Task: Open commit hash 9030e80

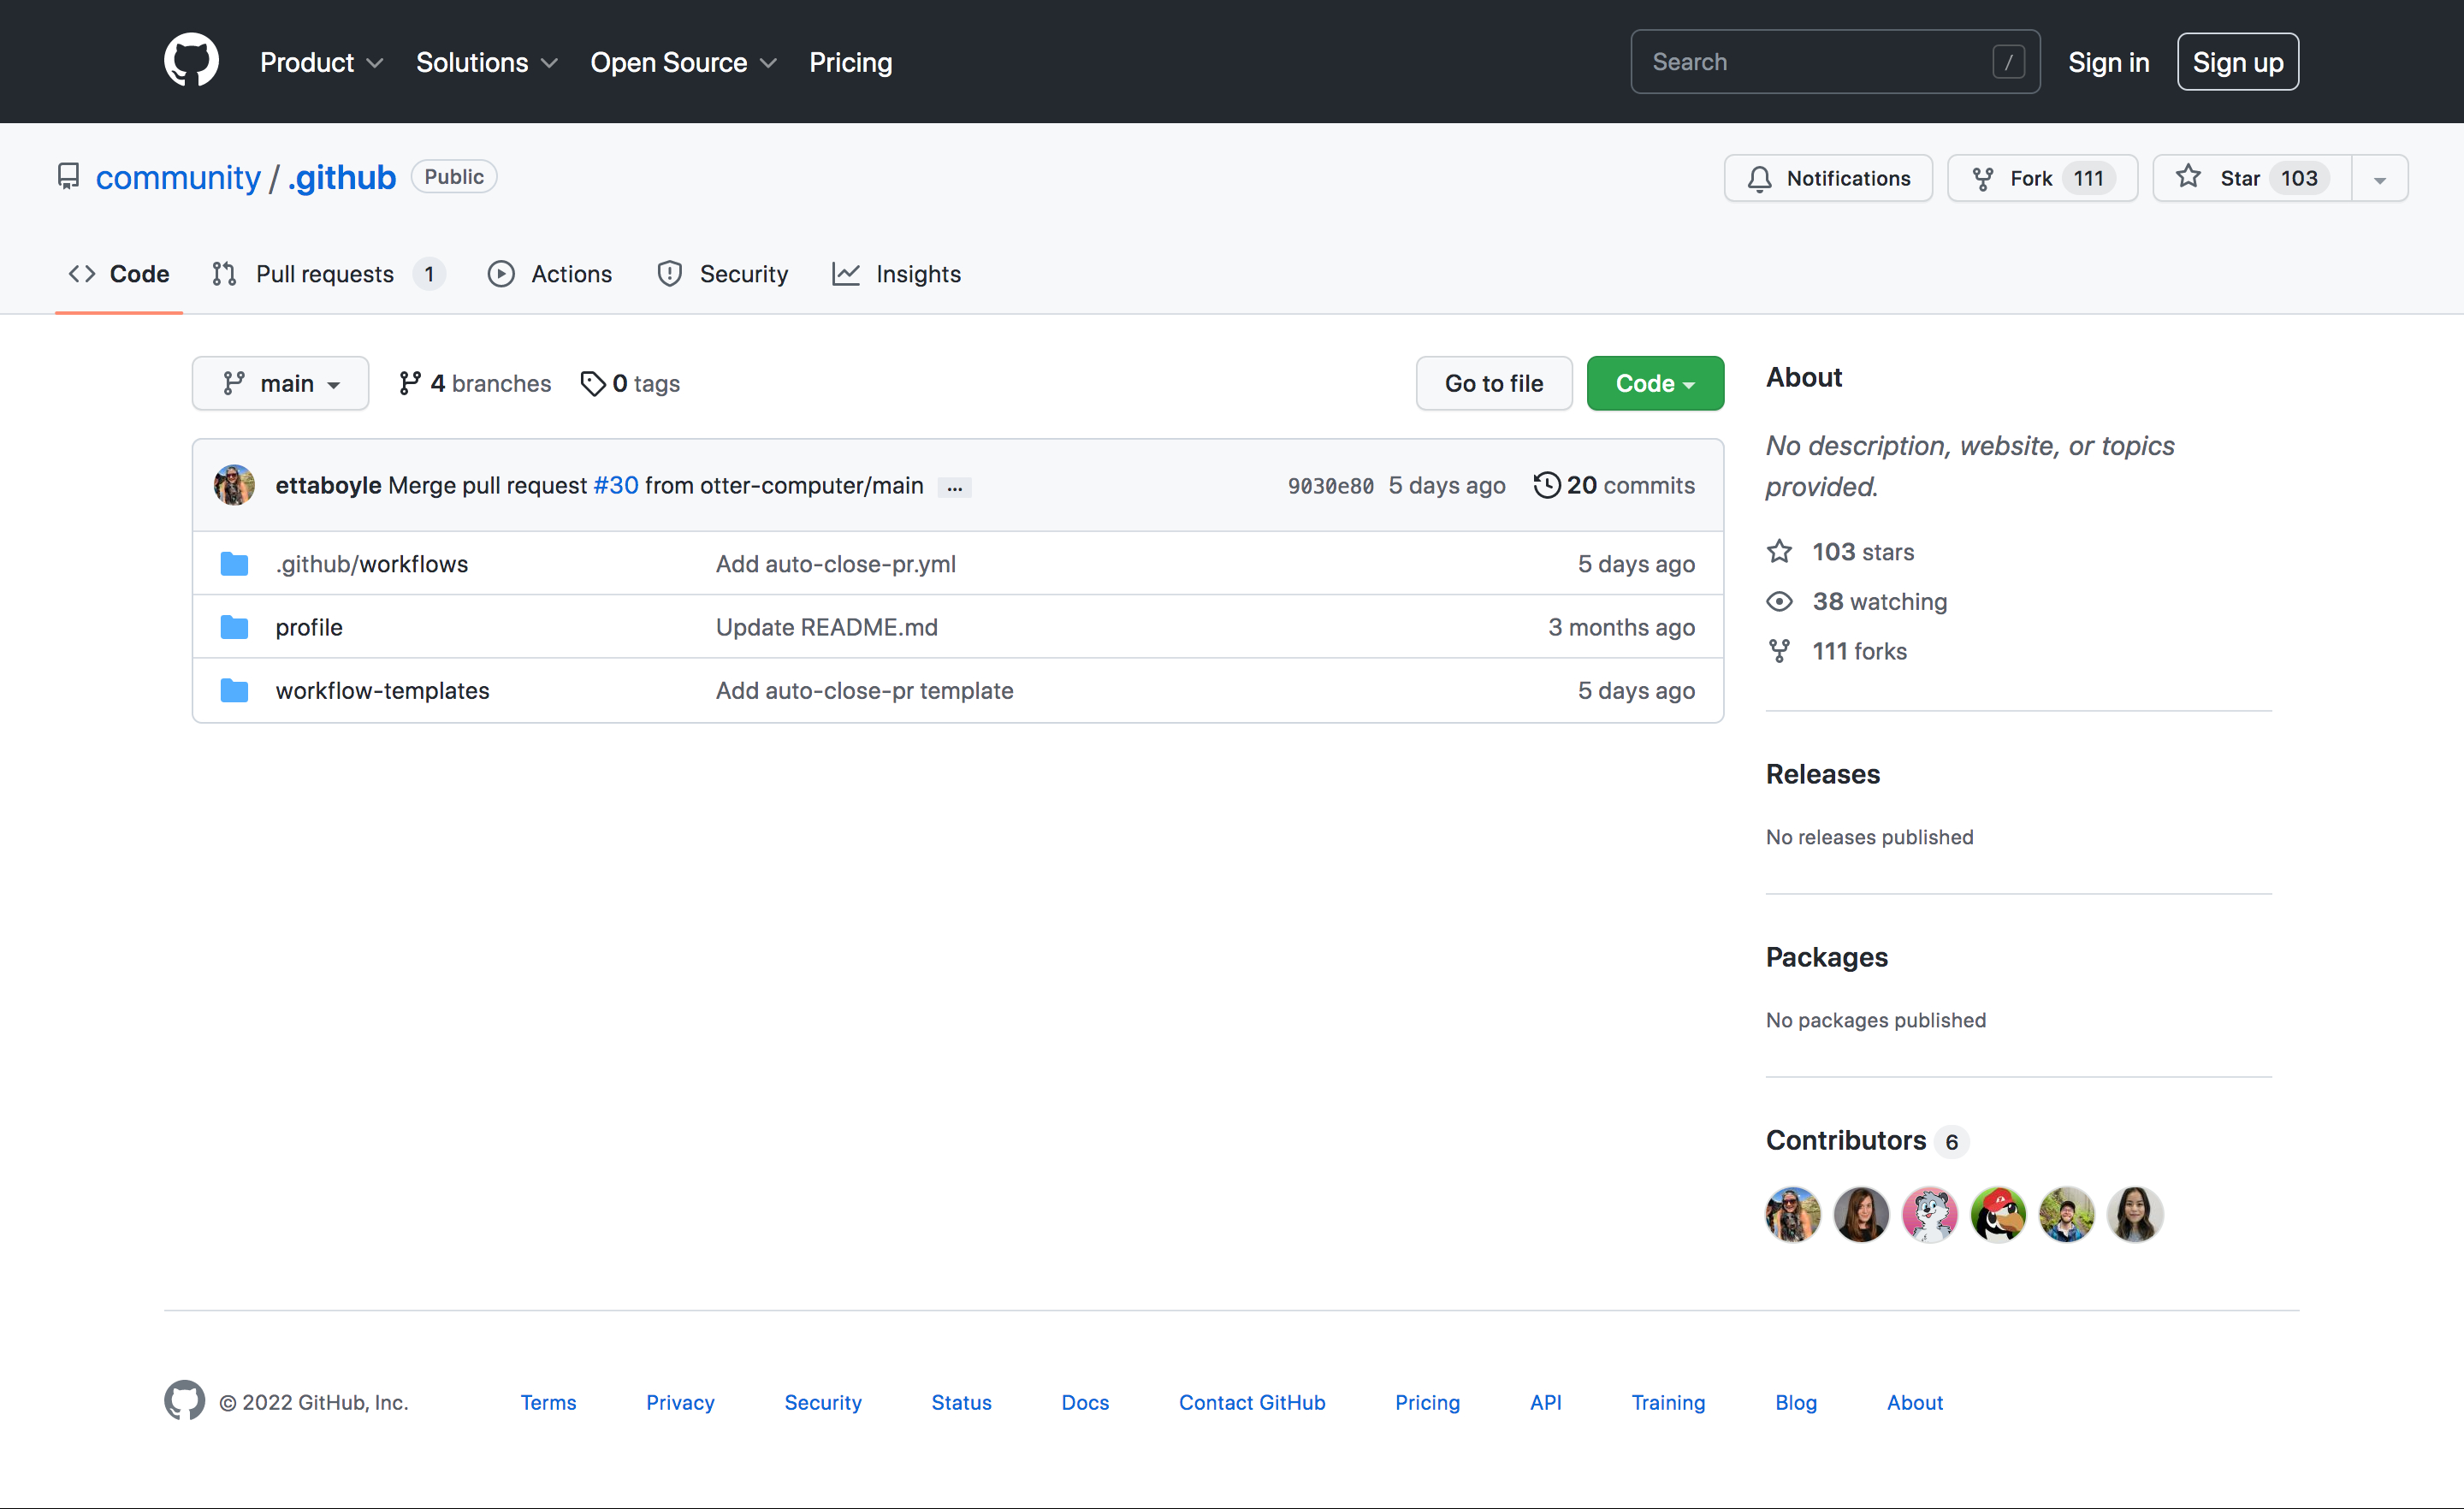Action: tap(1330, 486)
